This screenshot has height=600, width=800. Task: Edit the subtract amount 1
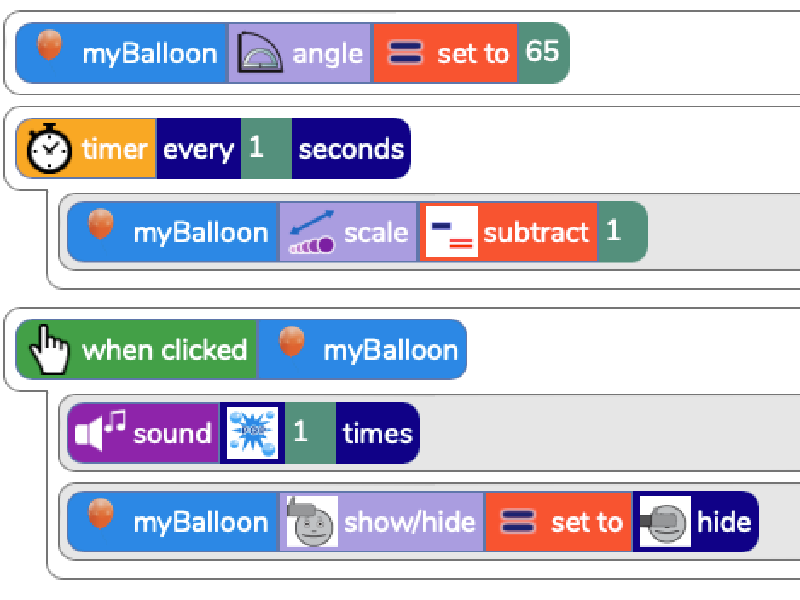coord(621,232)
